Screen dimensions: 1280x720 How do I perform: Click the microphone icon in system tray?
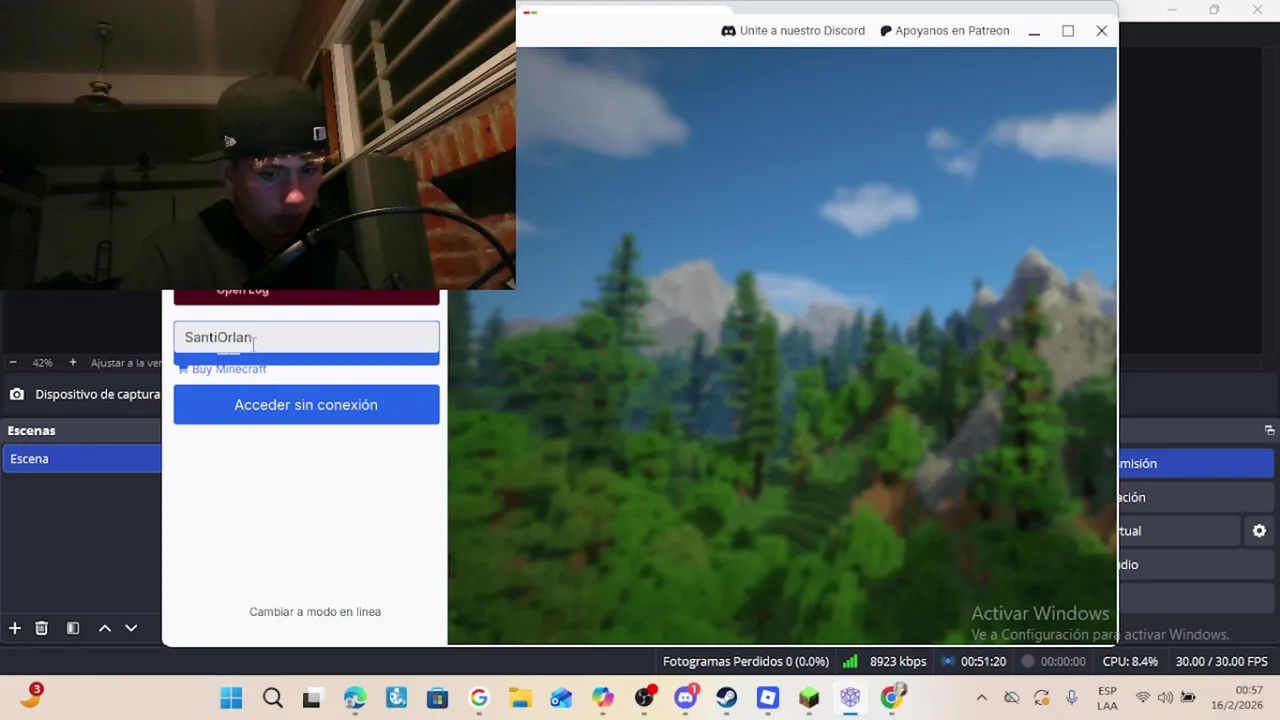(x=1071, y=698)
